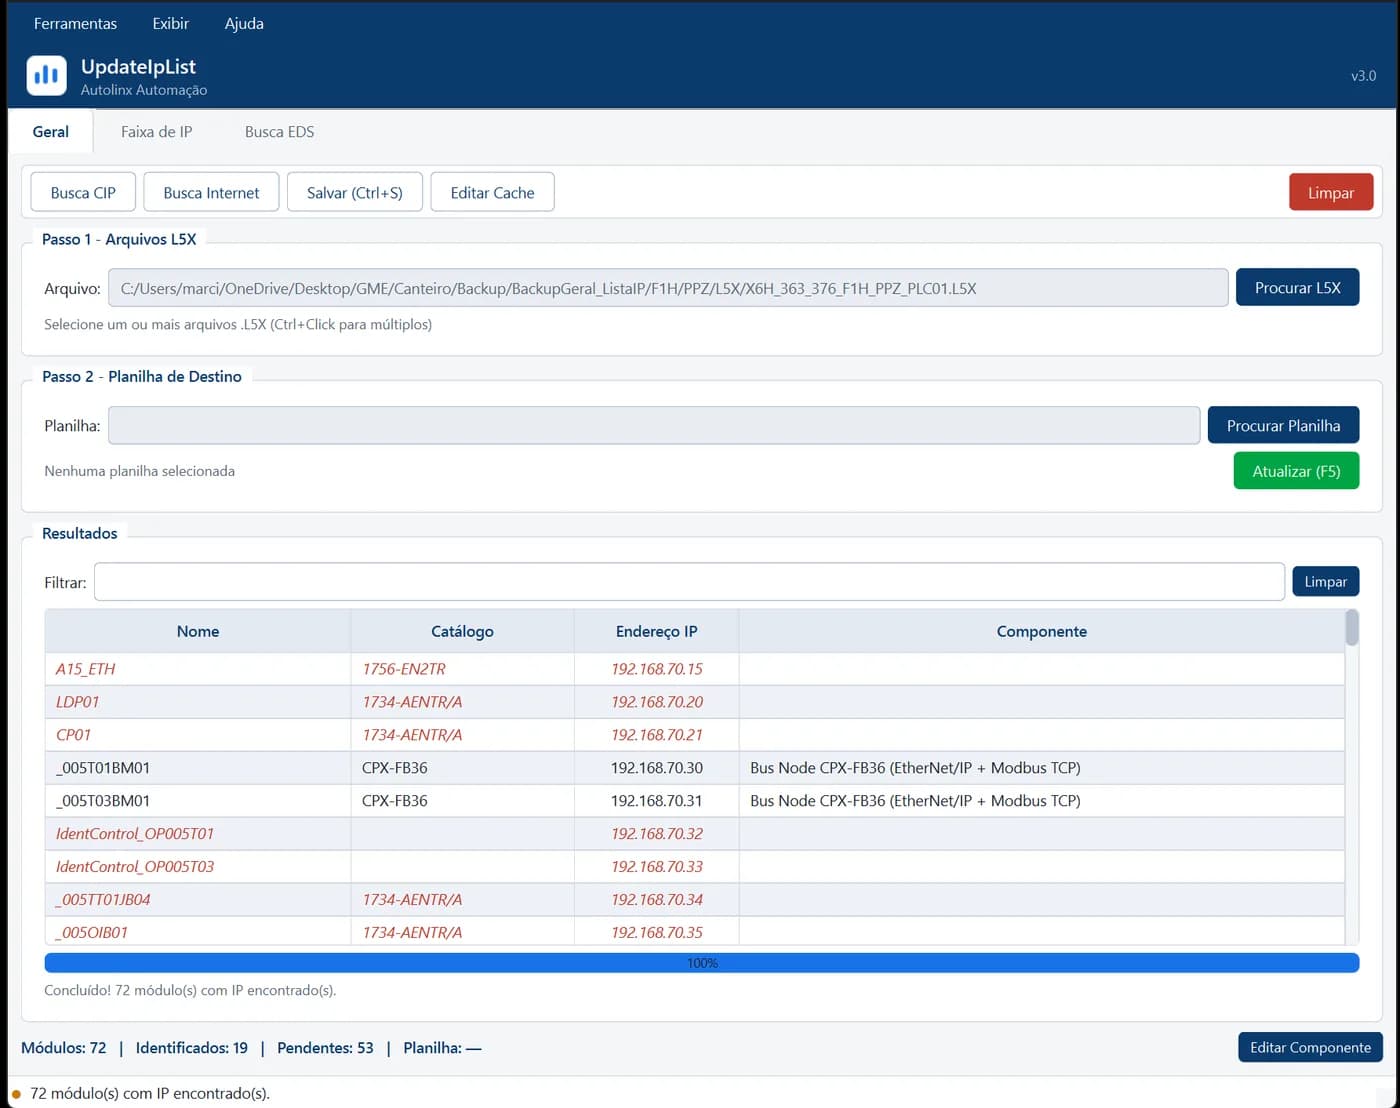
Task: Click the Procurar L5X button
Action: (1297, 287)
